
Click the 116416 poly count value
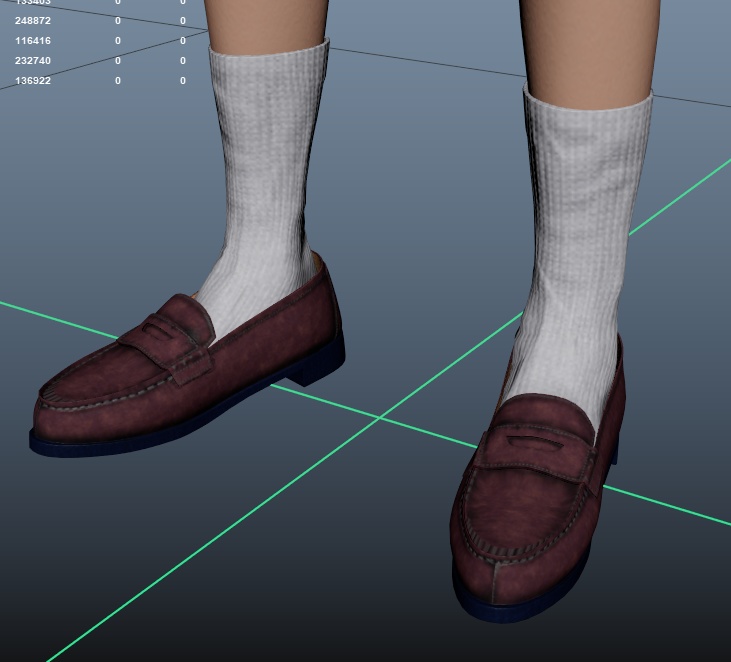pos(33,41)
